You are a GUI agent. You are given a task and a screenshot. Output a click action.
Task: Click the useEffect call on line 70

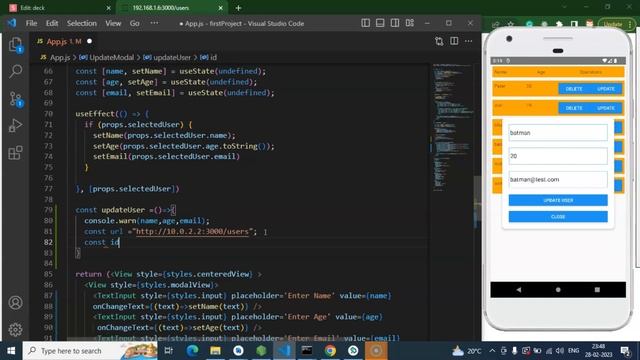95,114
